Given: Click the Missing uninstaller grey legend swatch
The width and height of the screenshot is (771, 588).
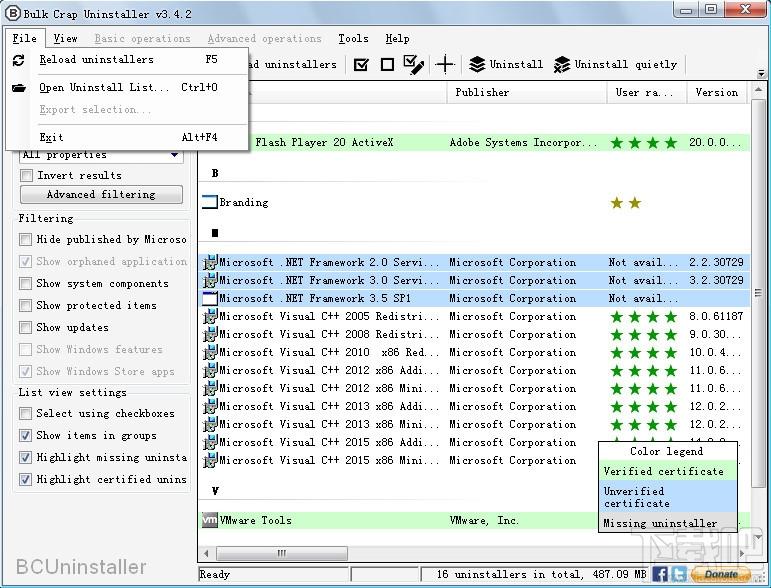Looking at the screenshot, I should tap(668, 523).
